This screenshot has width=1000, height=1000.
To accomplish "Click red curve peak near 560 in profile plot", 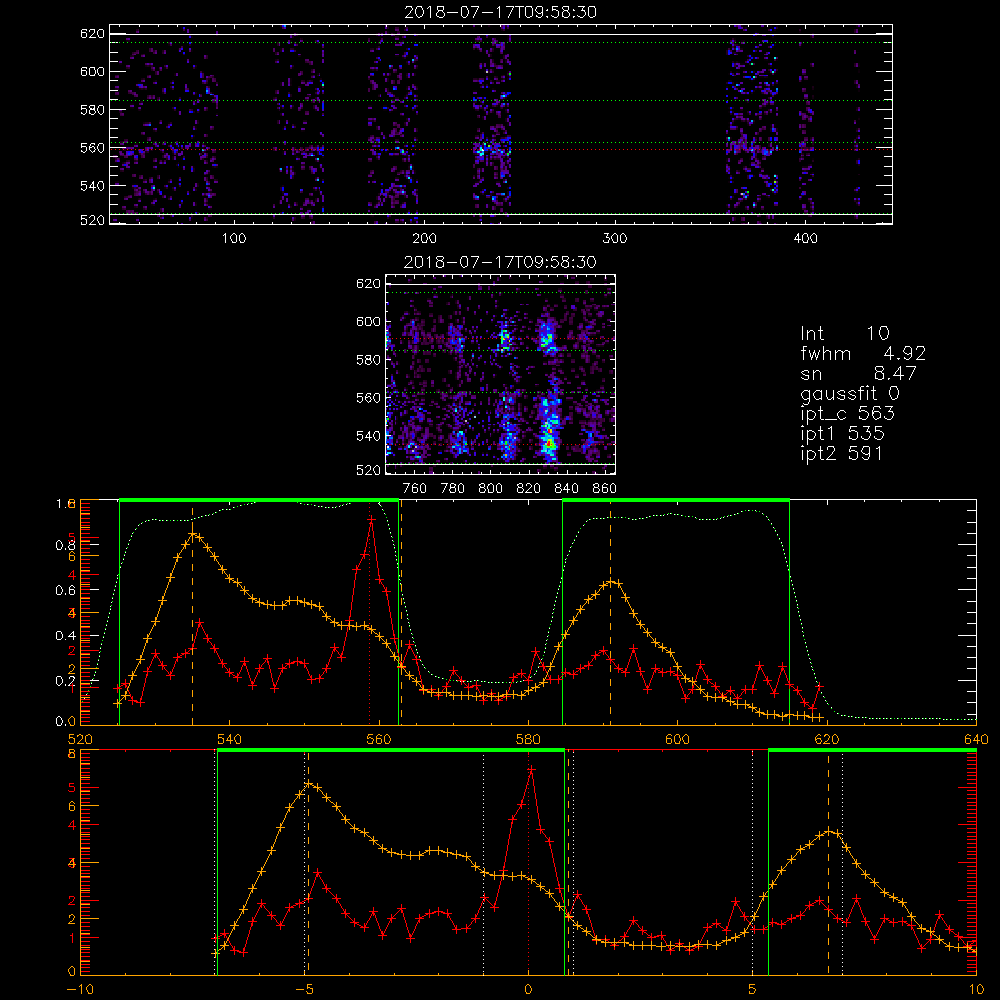I will (371, 520).
